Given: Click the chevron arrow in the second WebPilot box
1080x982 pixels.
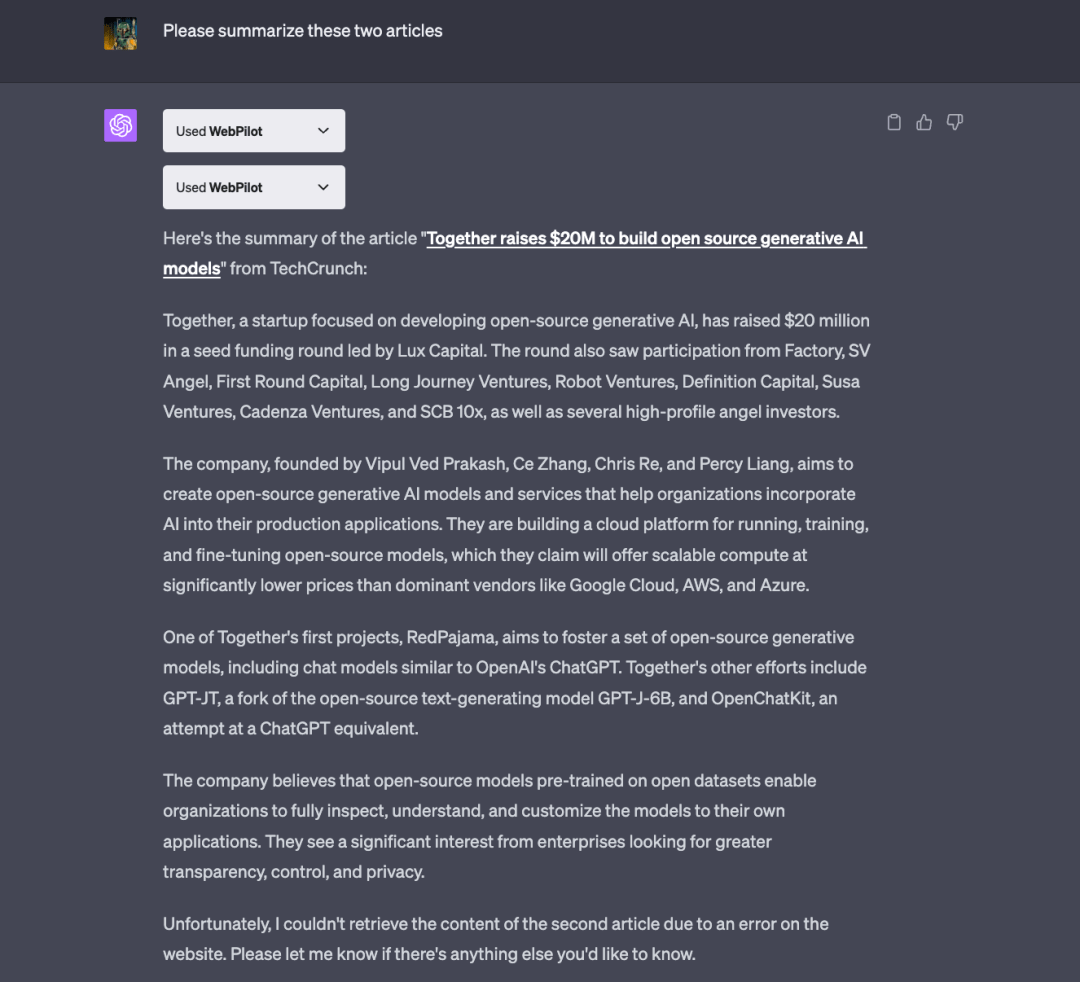Looking at the screenshot, I should click(x=323, y=187).
